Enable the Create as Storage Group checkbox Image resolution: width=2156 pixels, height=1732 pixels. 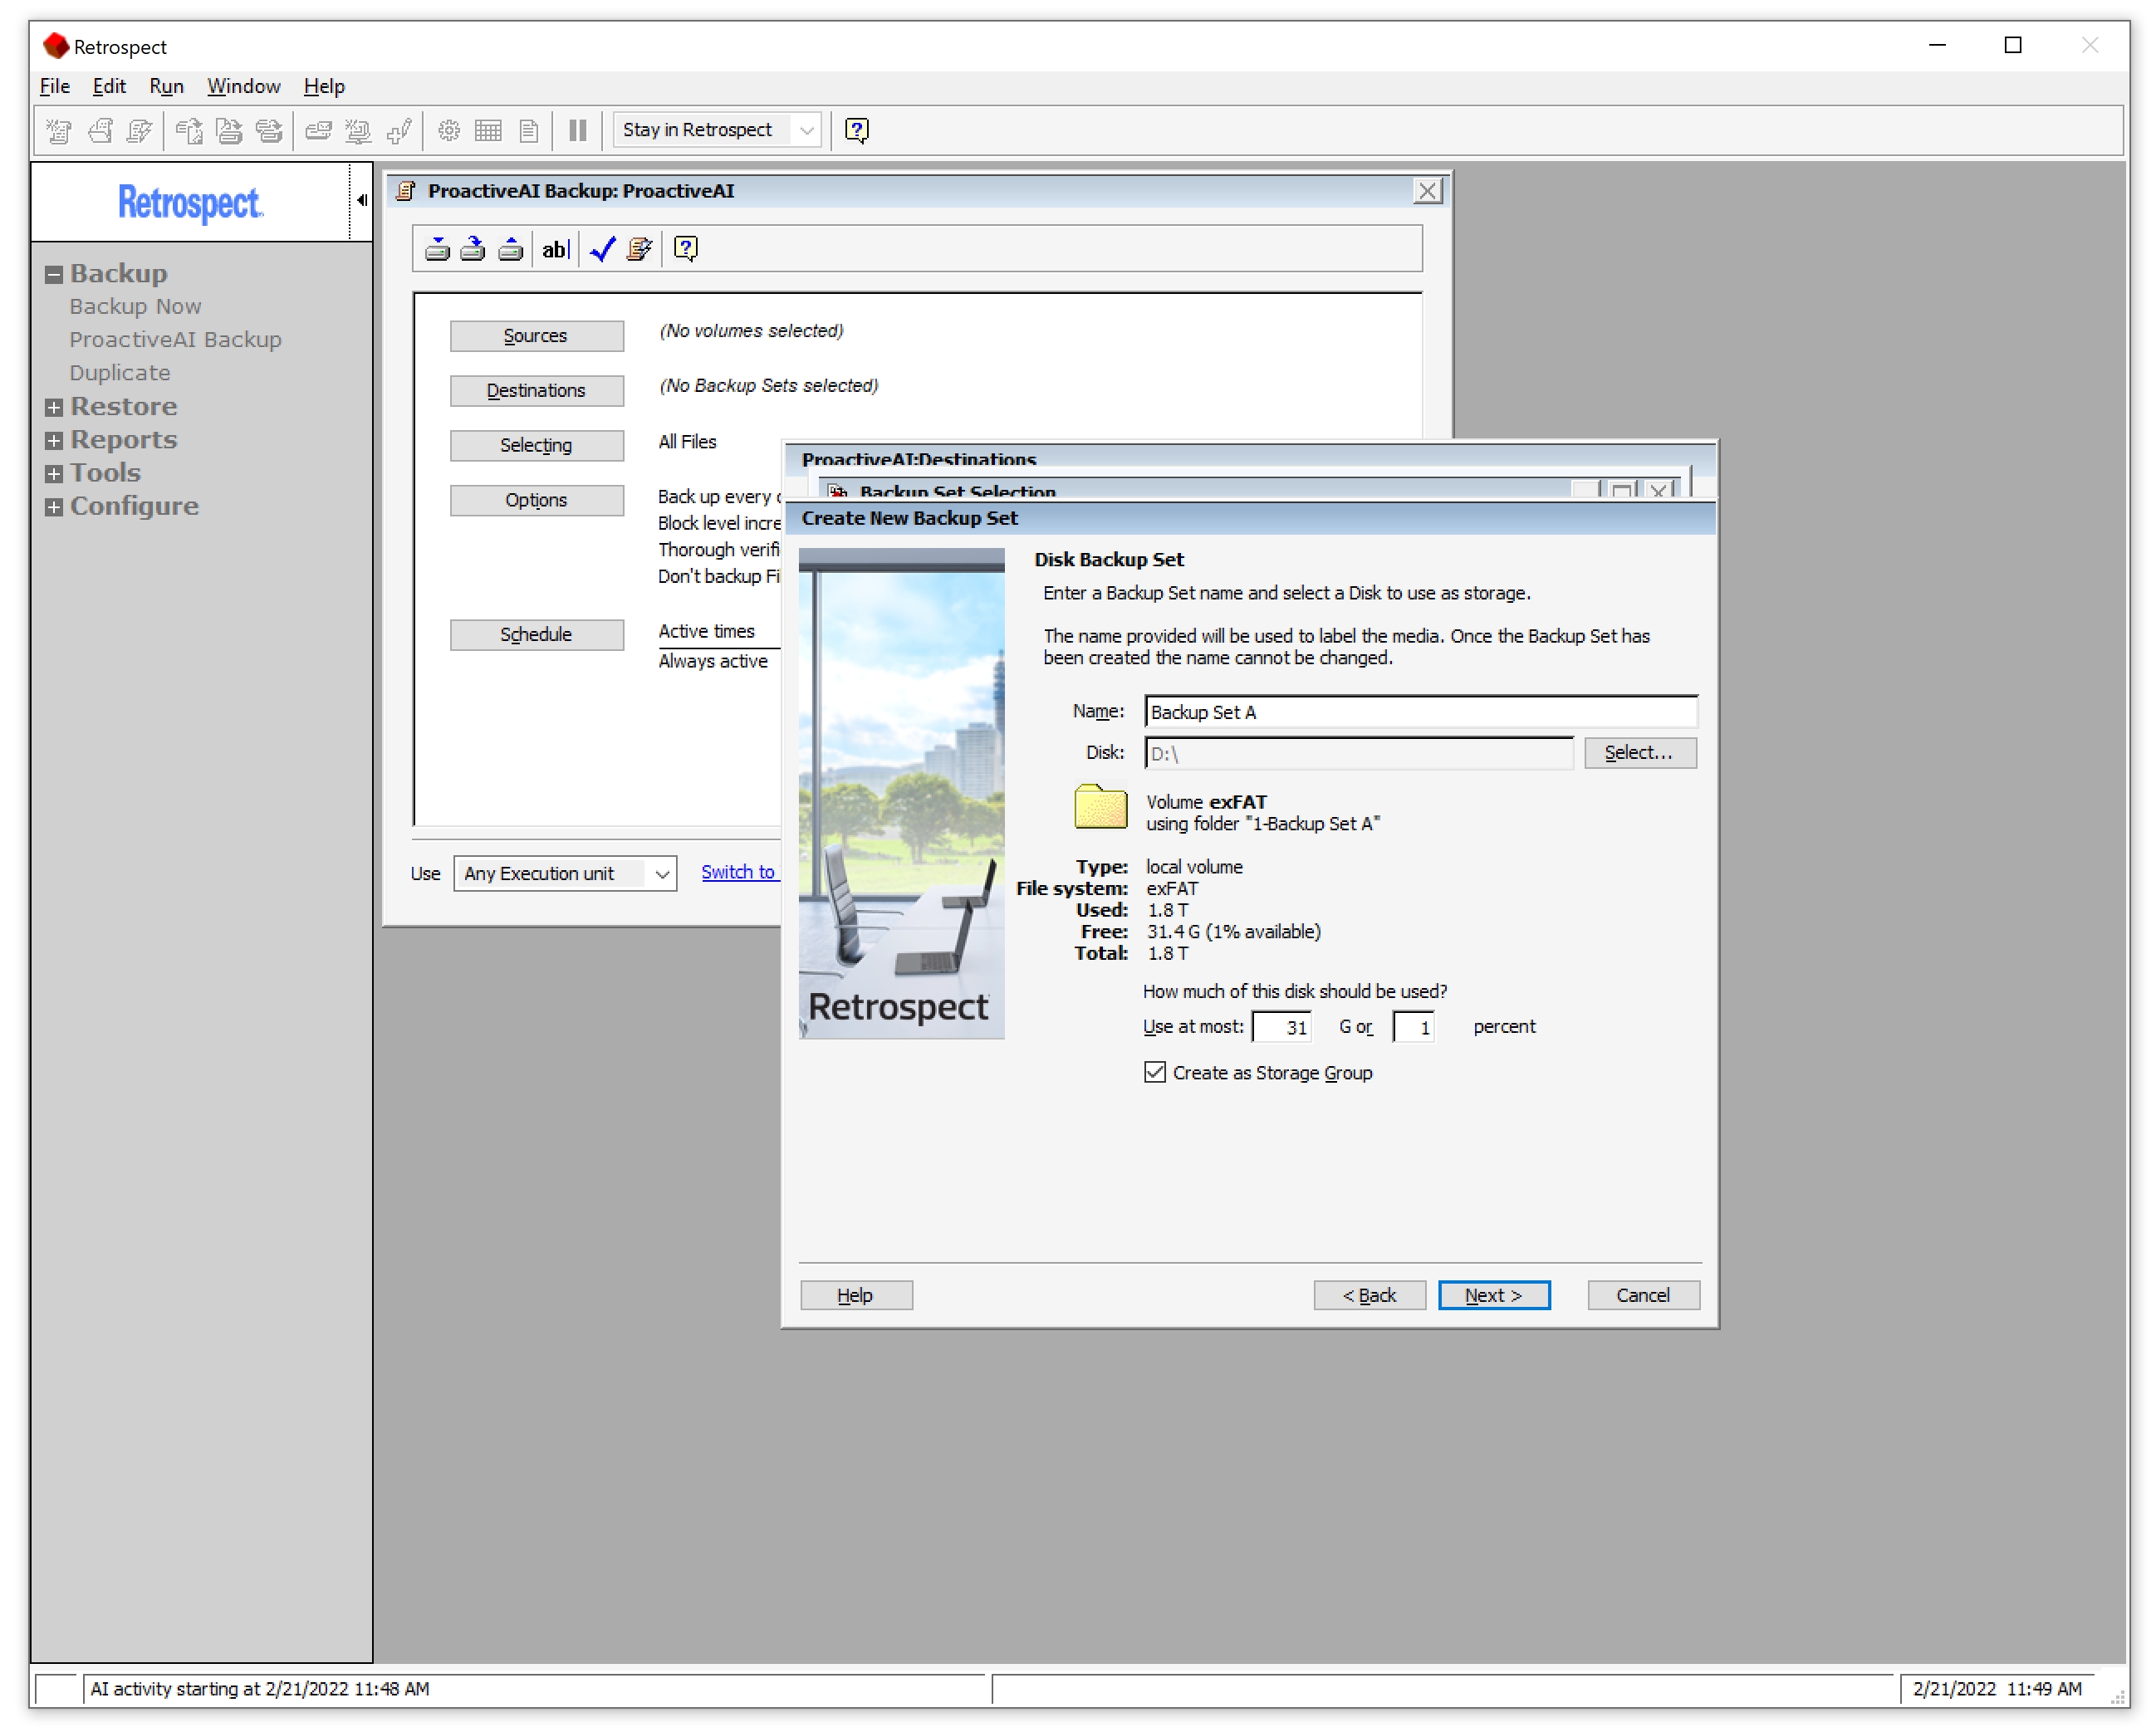(1156, 1072)
